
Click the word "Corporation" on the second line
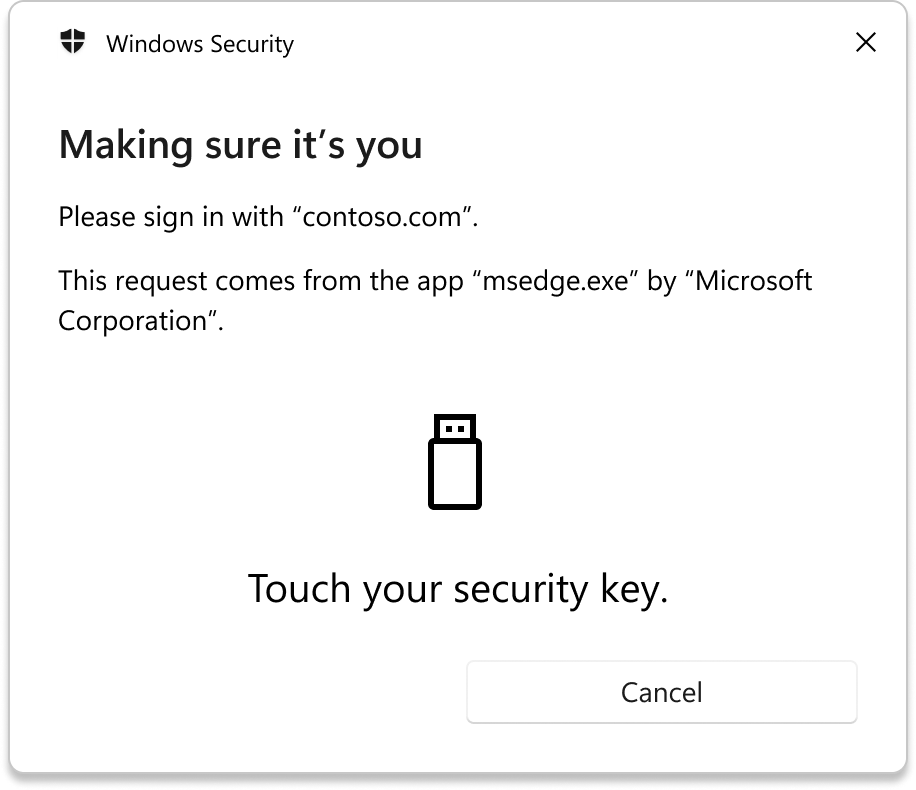pyautogui.click(x=132, y=321)
